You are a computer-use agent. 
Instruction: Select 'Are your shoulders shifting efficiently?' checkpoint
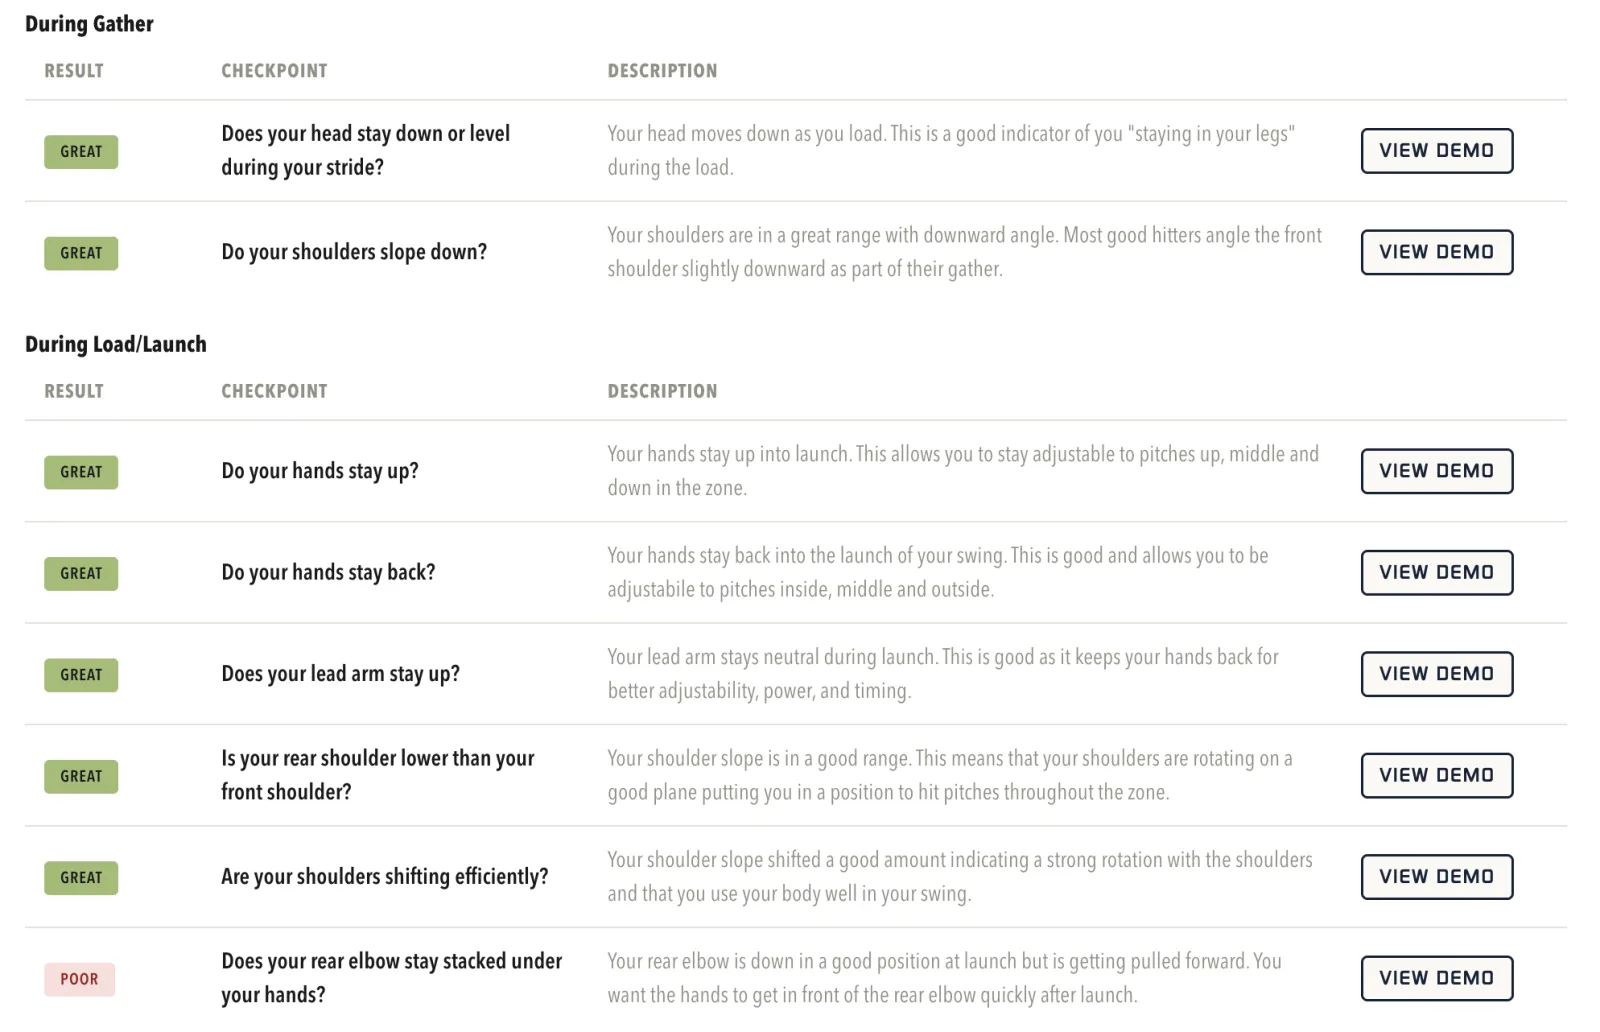(x=385, y=877)
